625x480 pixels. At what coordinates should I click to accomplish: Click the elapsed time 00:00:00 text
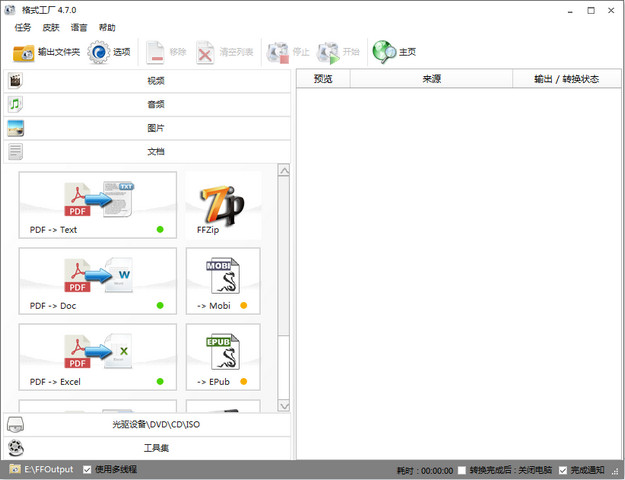[437, 471]
